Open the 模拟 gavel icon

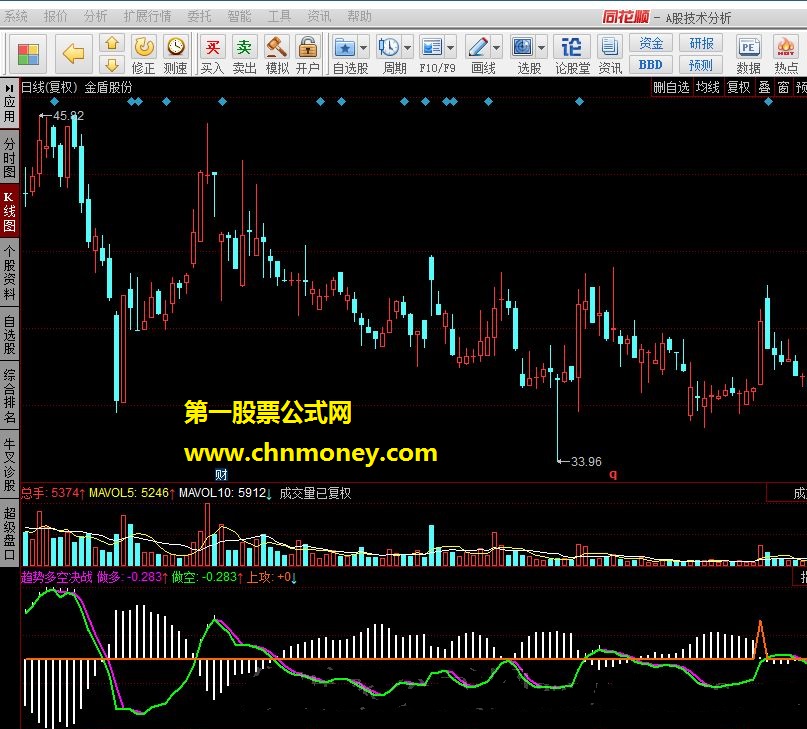276,47
